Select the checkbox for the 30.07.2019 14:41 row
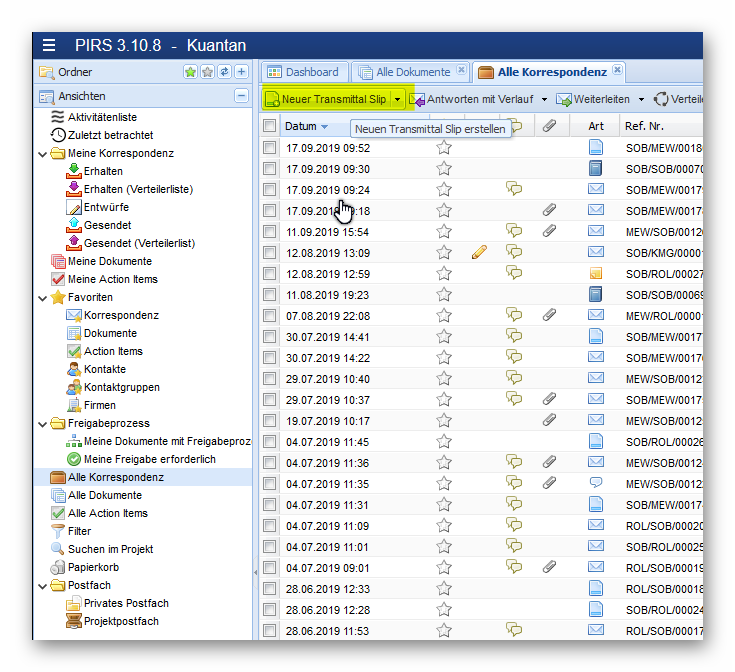 pos(270,337)
